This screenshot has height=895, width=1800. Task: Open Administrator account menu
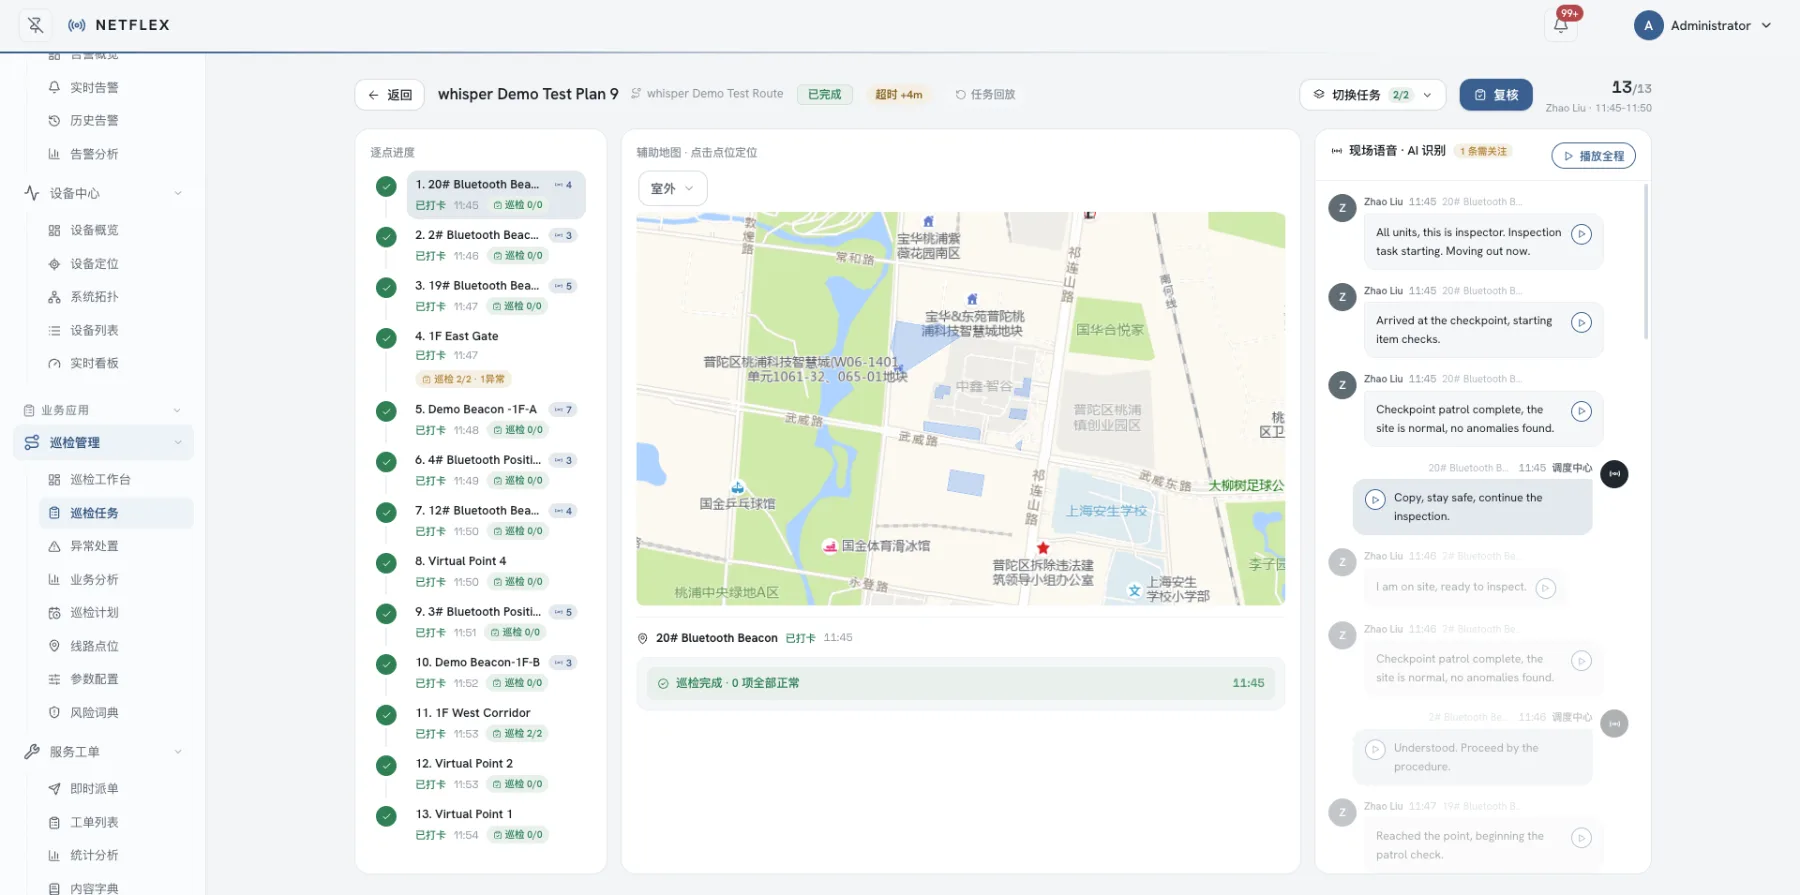click(1703, 25)
